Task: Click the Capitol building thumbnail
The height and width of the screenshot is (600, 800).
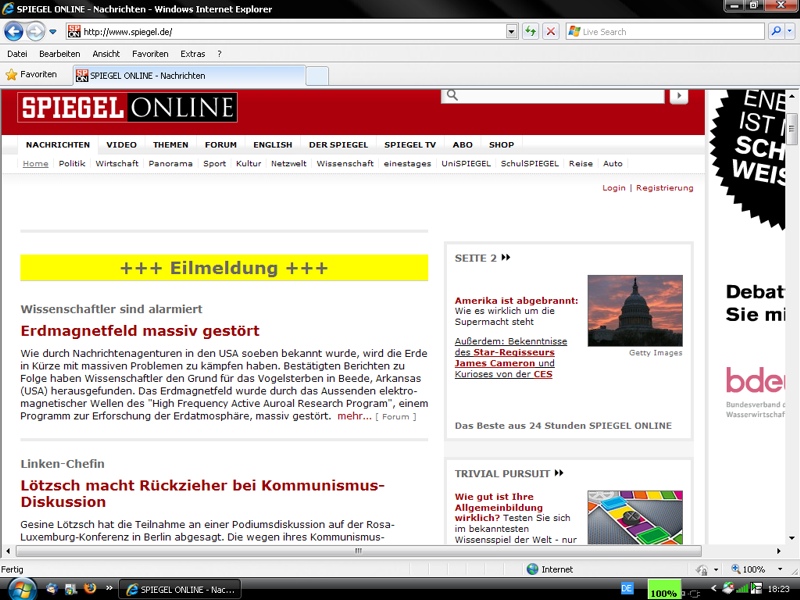Action: [x=635, y=311]
